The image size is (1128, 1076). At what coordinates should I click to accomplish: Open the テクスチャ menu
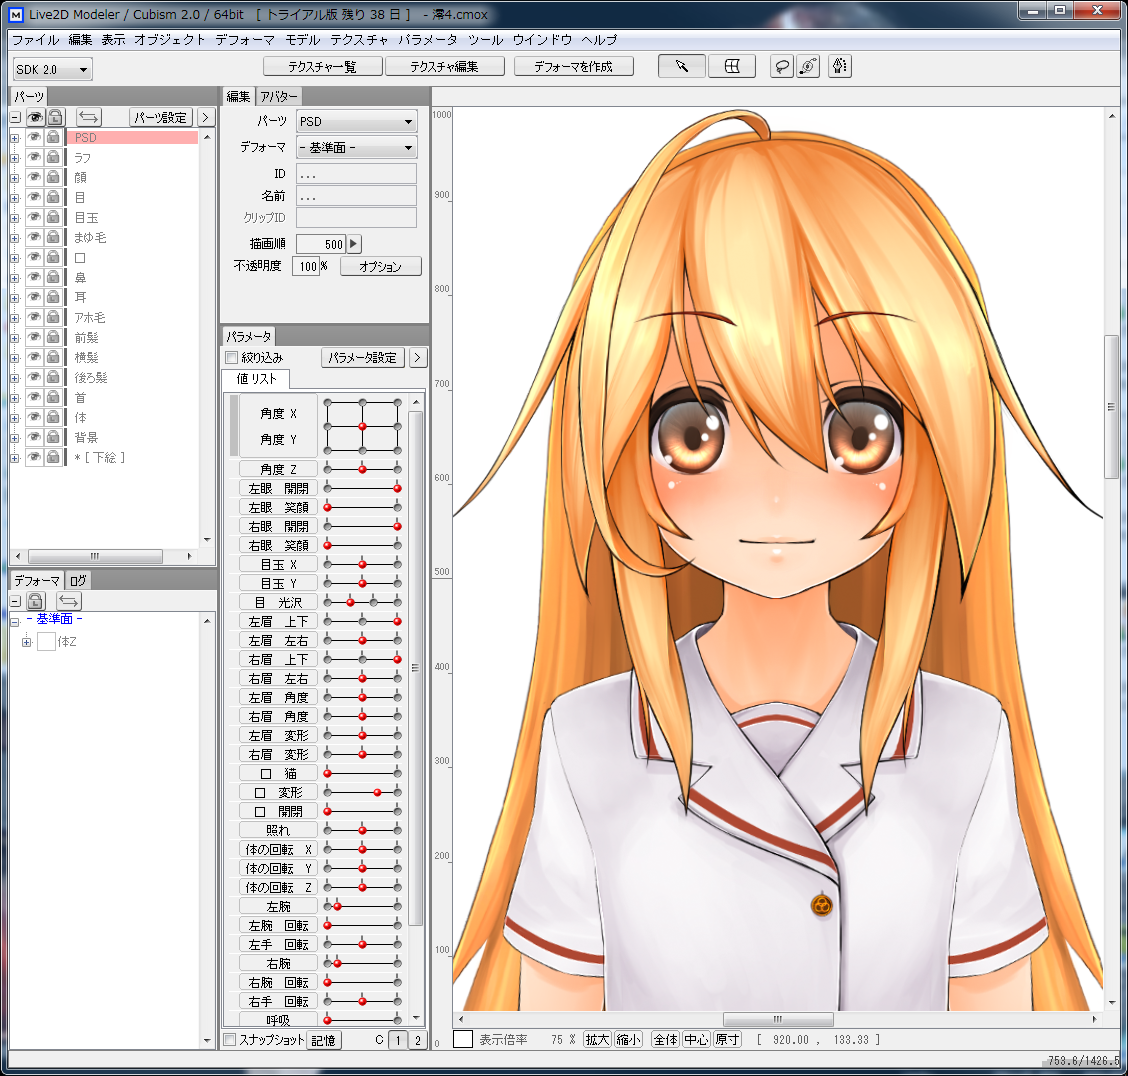coord(359,40)
